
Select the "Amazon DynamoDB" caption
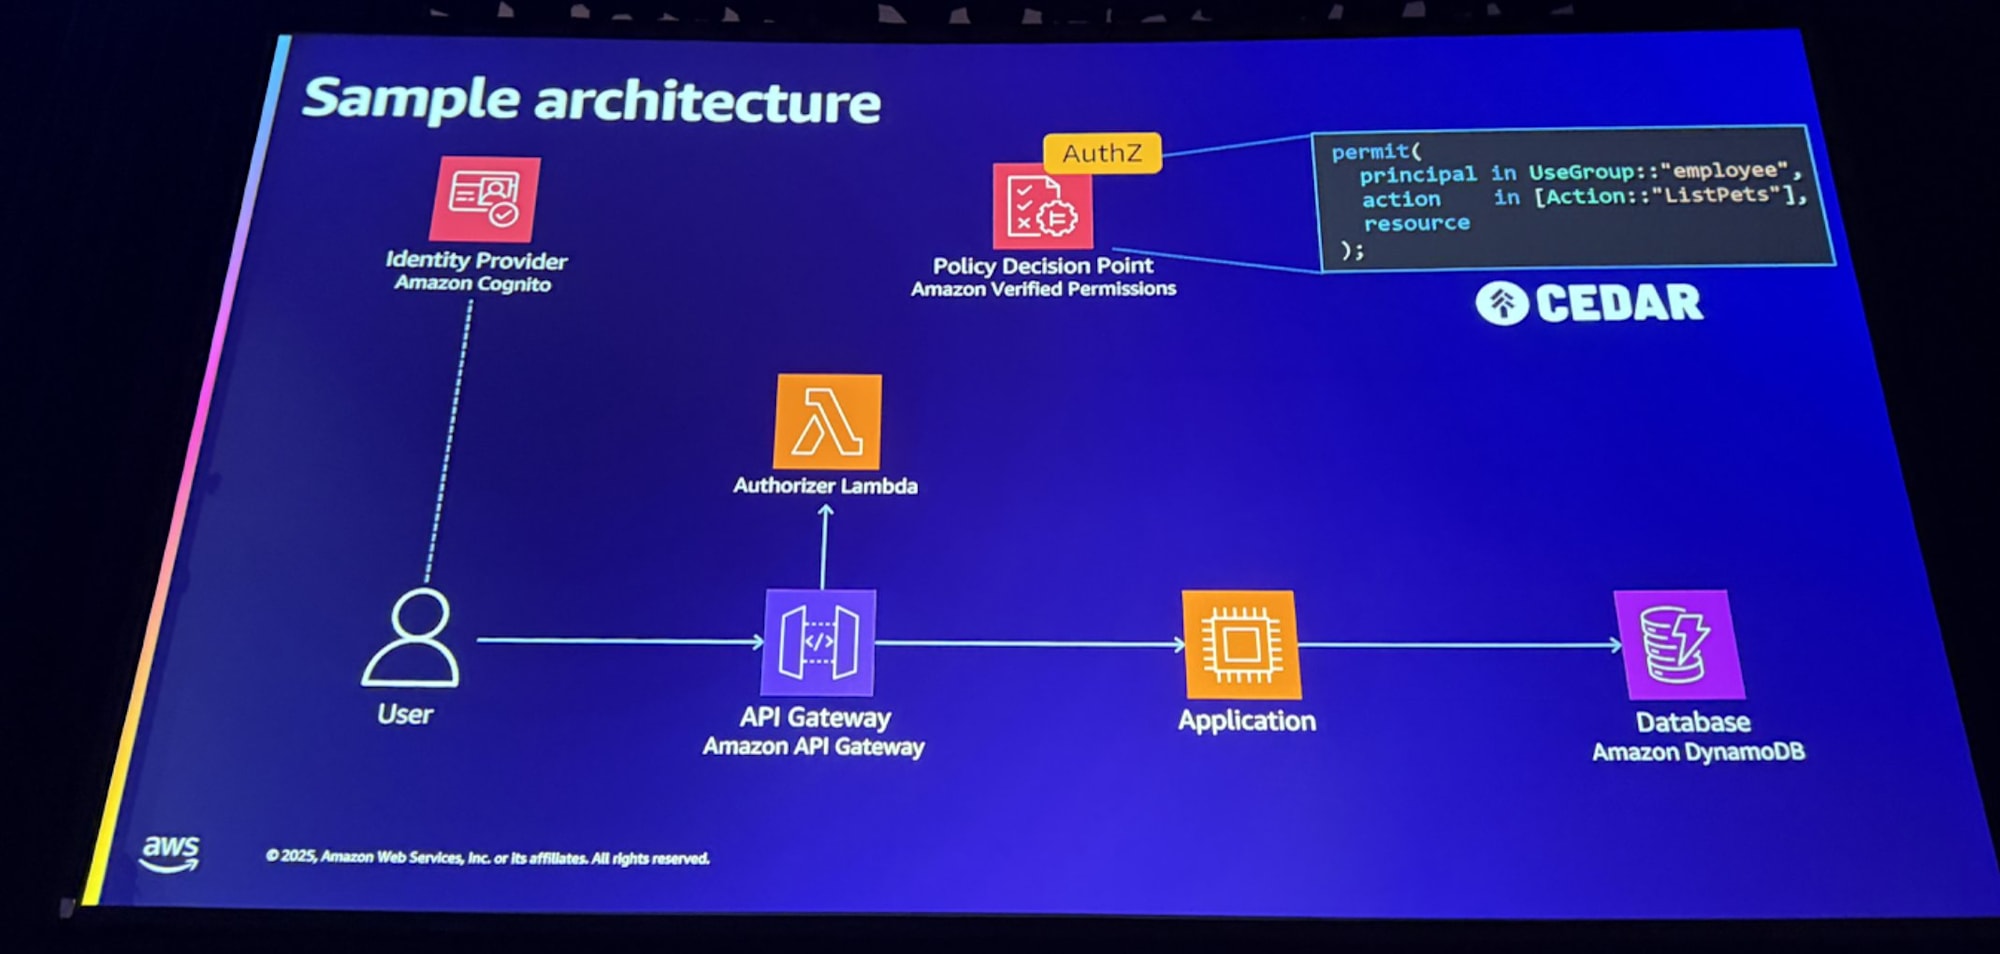1698,752
